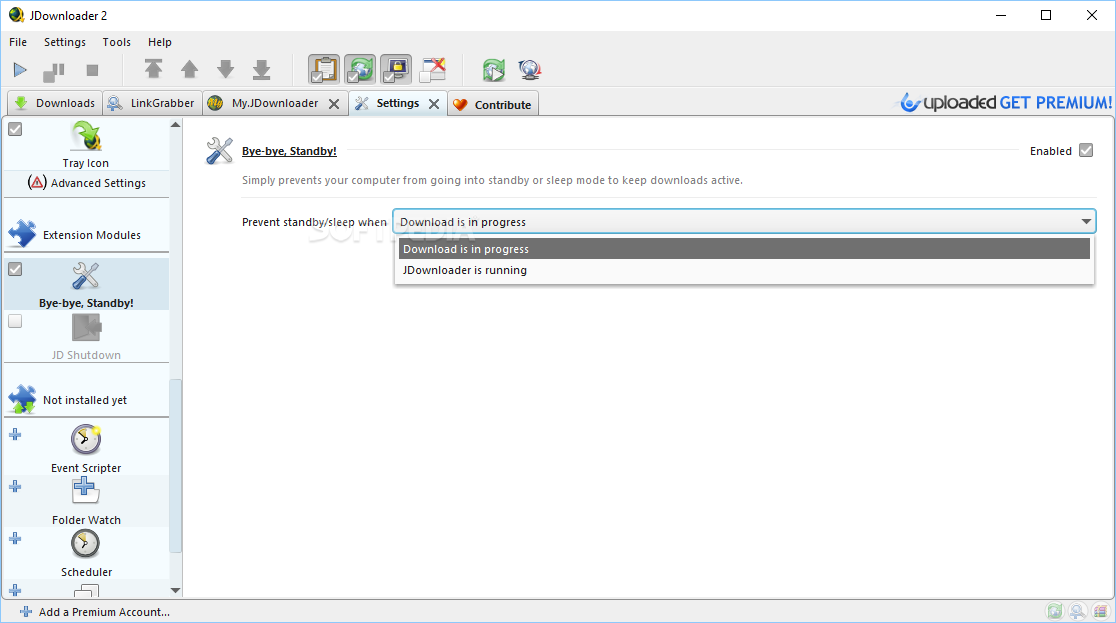
Task: Choose 'JDownloader is running' option
Action: 744,270
